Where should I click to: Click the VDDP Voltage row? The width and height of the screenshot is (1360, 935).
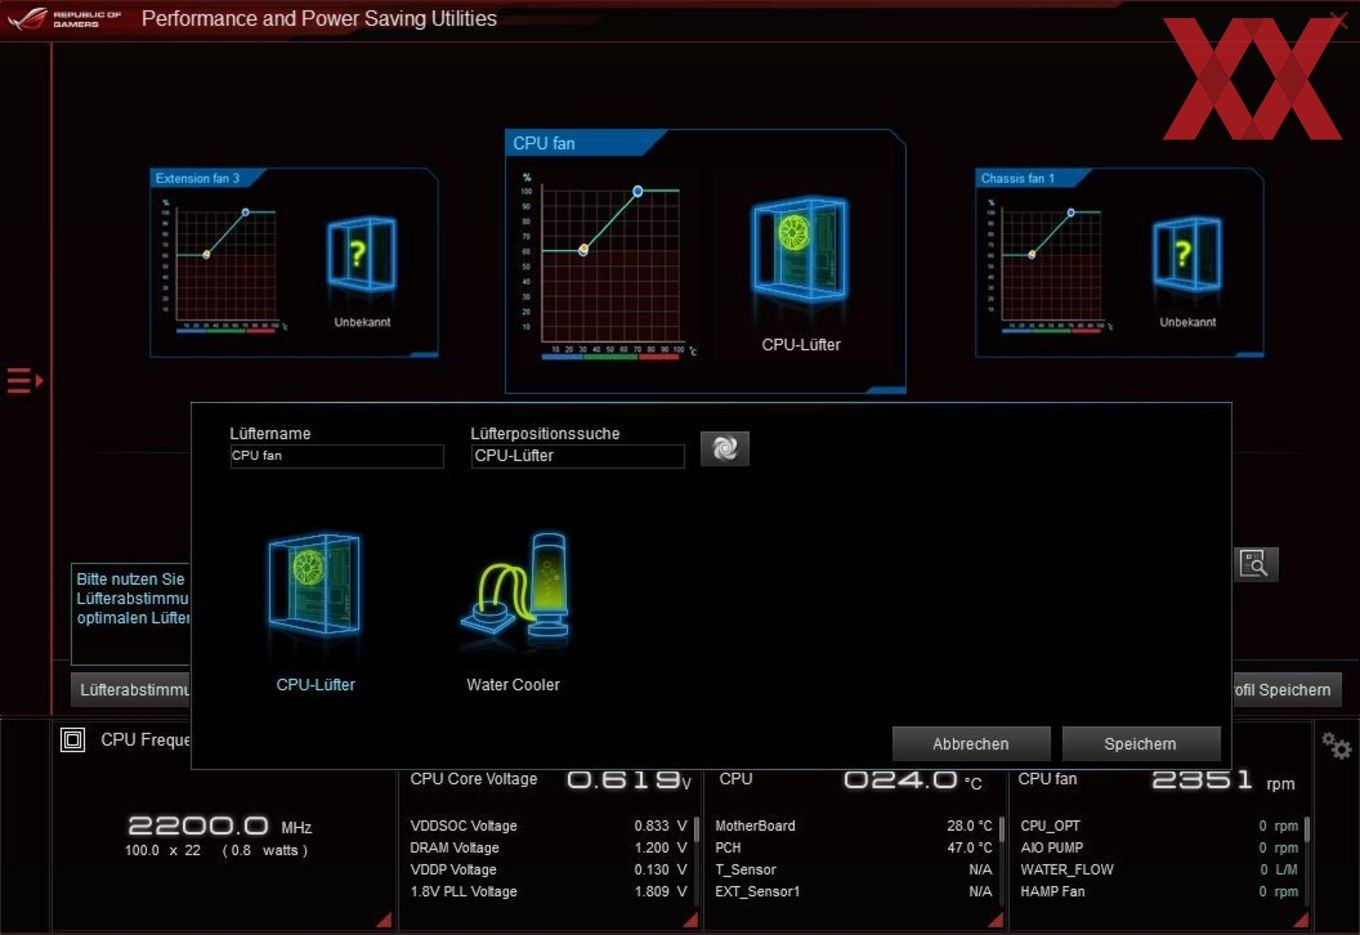pos(548,870)
